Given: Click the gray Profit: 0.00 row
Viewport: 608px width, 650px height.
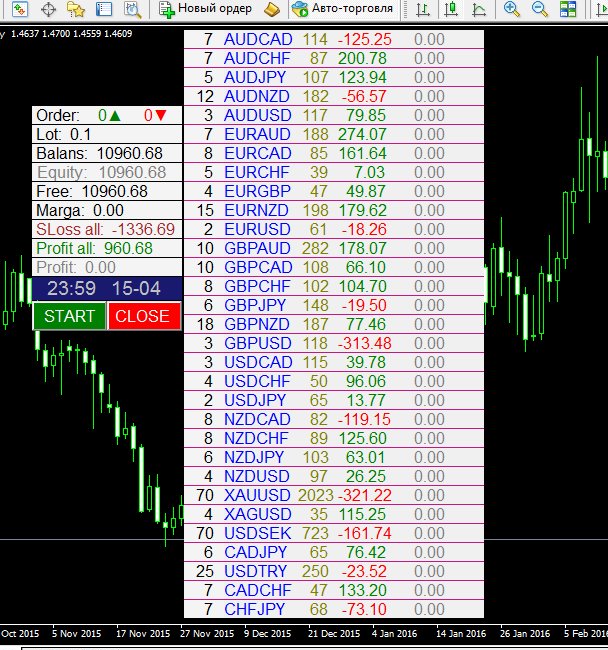Looking at the screenshot, I should (x=107, y=267).
